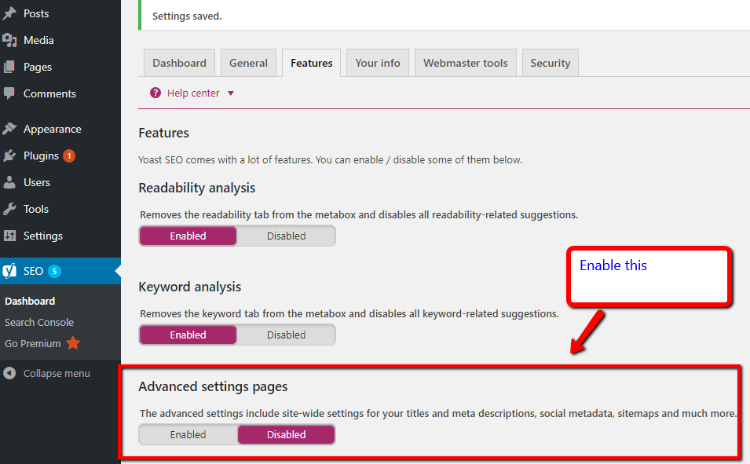This screenshot has width=750, height=464.
Task: Expand the Help center dropdown arrow
Action: pyautogui.click(x=231, y=93)
